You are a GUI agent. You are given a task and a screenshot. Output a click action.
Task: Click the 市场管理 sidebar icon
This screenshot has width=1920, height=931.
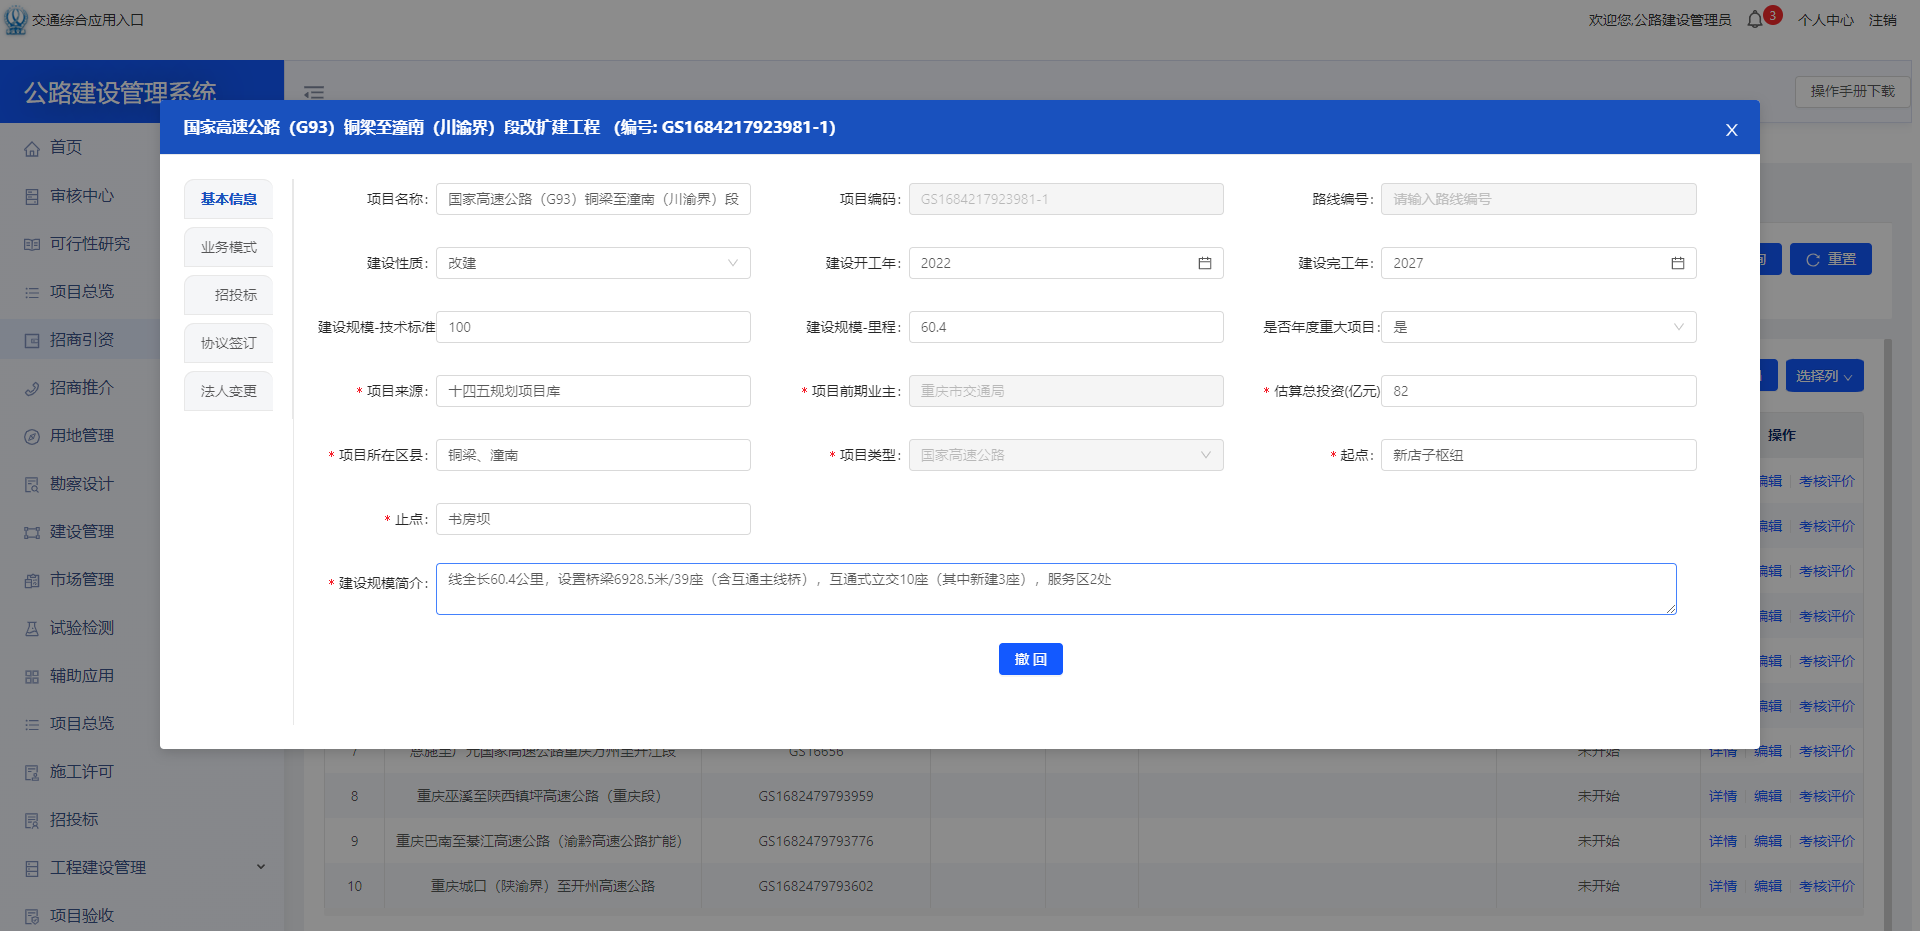(x=32, y=580)
